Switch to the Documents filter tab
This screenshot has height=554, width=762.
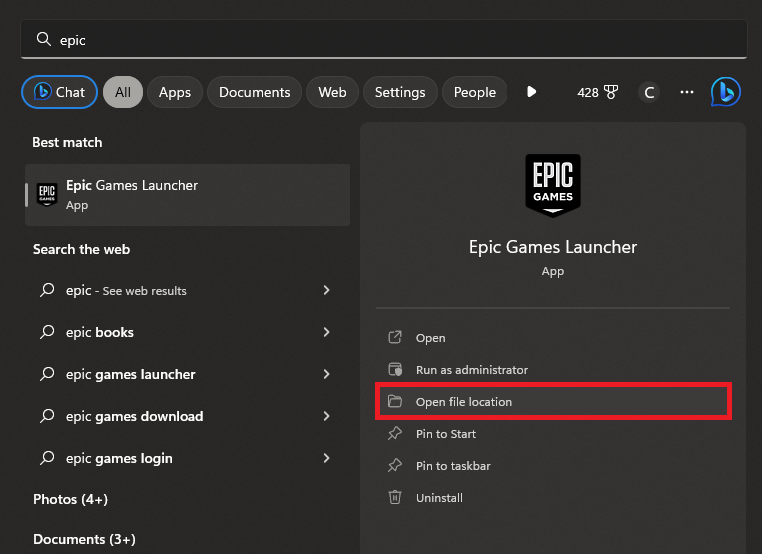pos(254,92)
